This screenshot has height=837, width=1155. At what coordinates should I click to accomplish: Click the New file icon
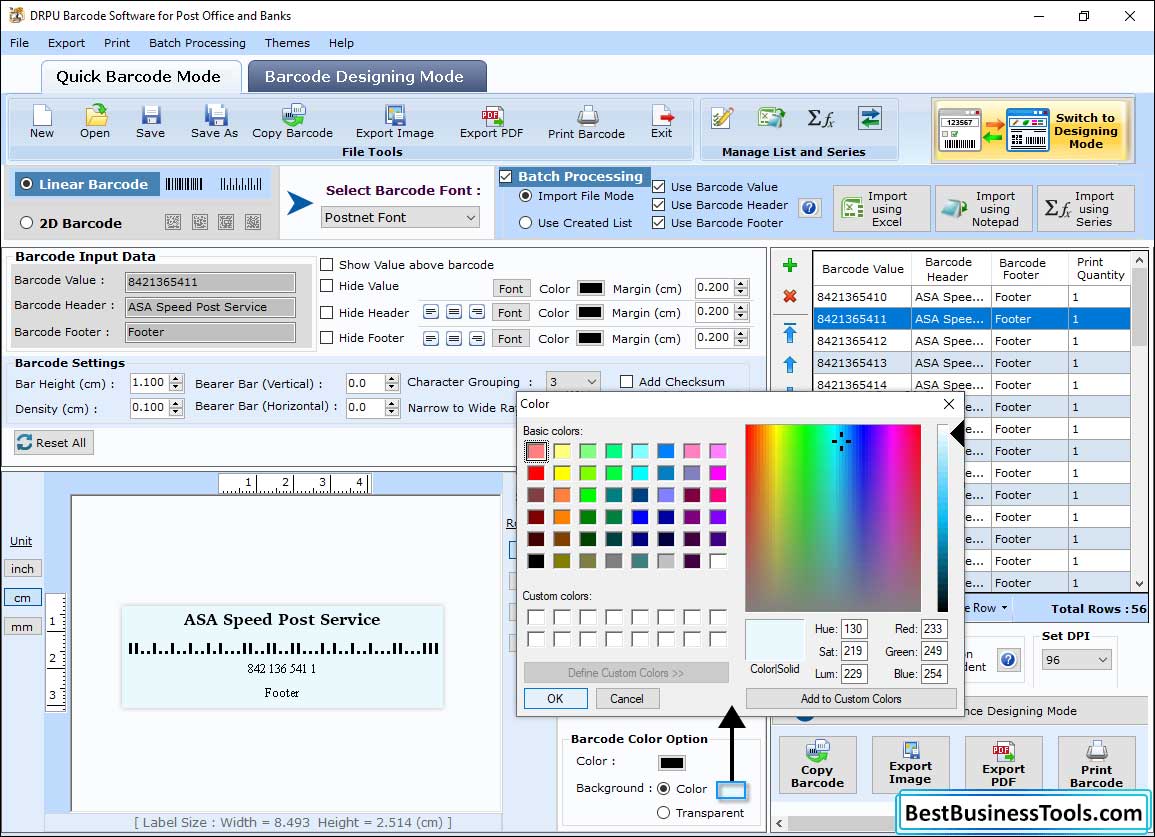tap(42, 122)
